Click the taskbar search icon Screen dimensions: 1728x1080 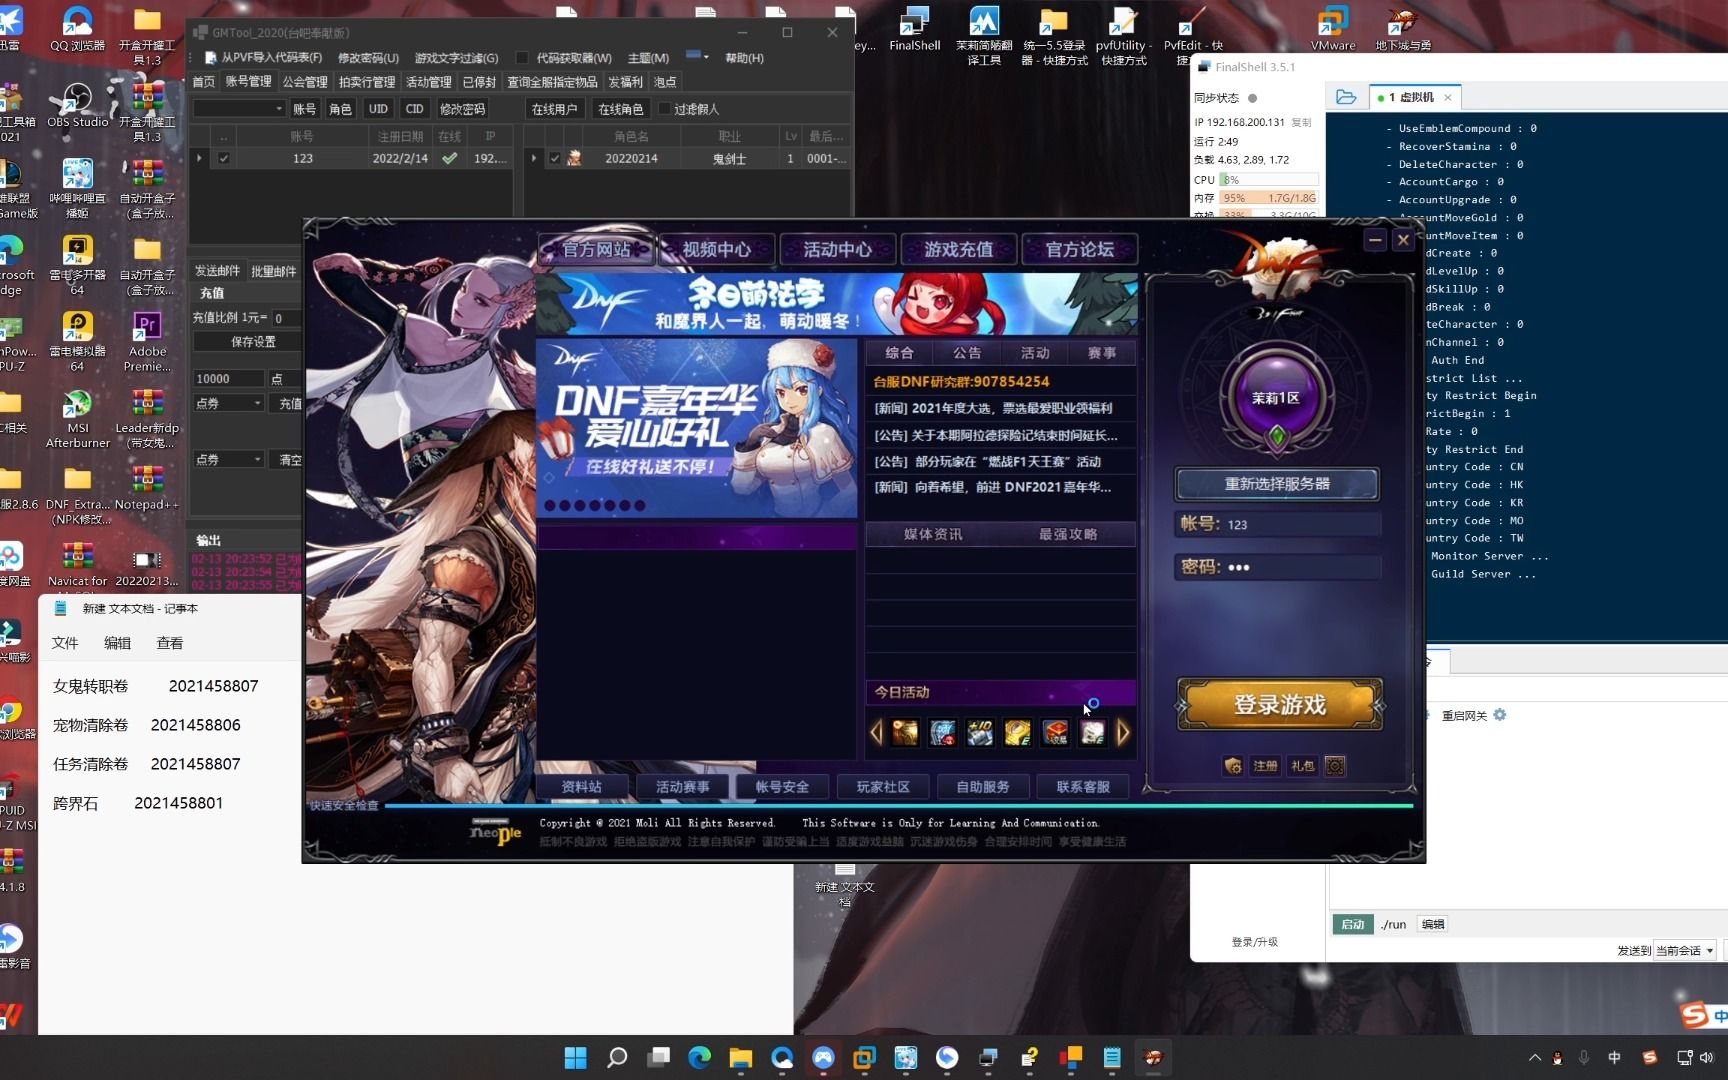pyautogui.click(x=617, y=1057)
